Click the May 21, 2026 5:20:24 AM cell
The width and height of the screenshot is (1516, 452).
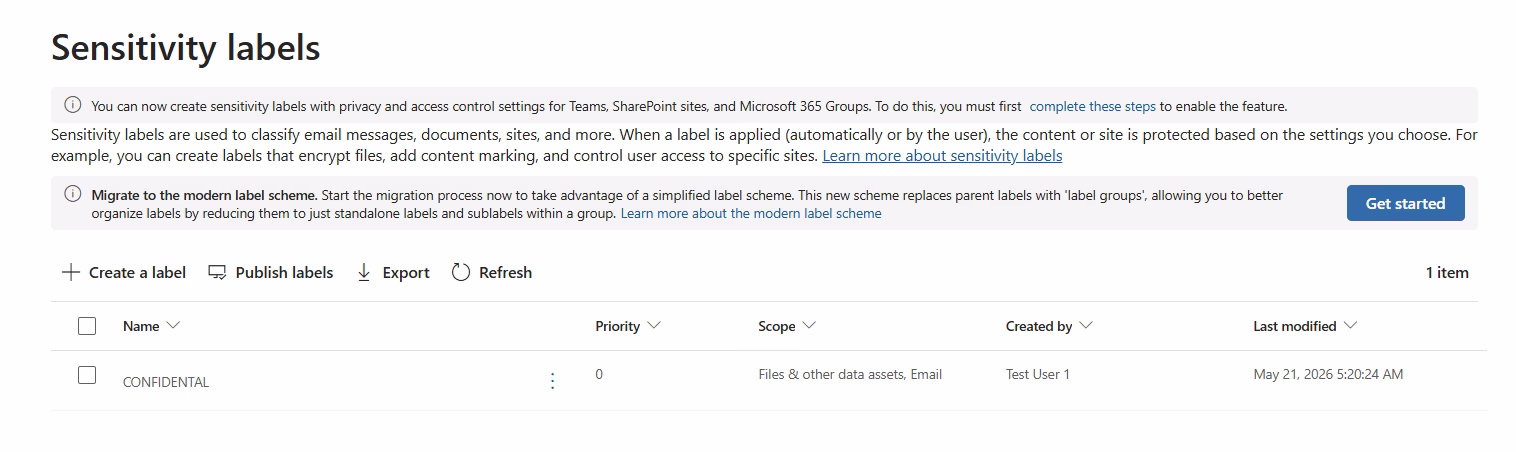1328,374
